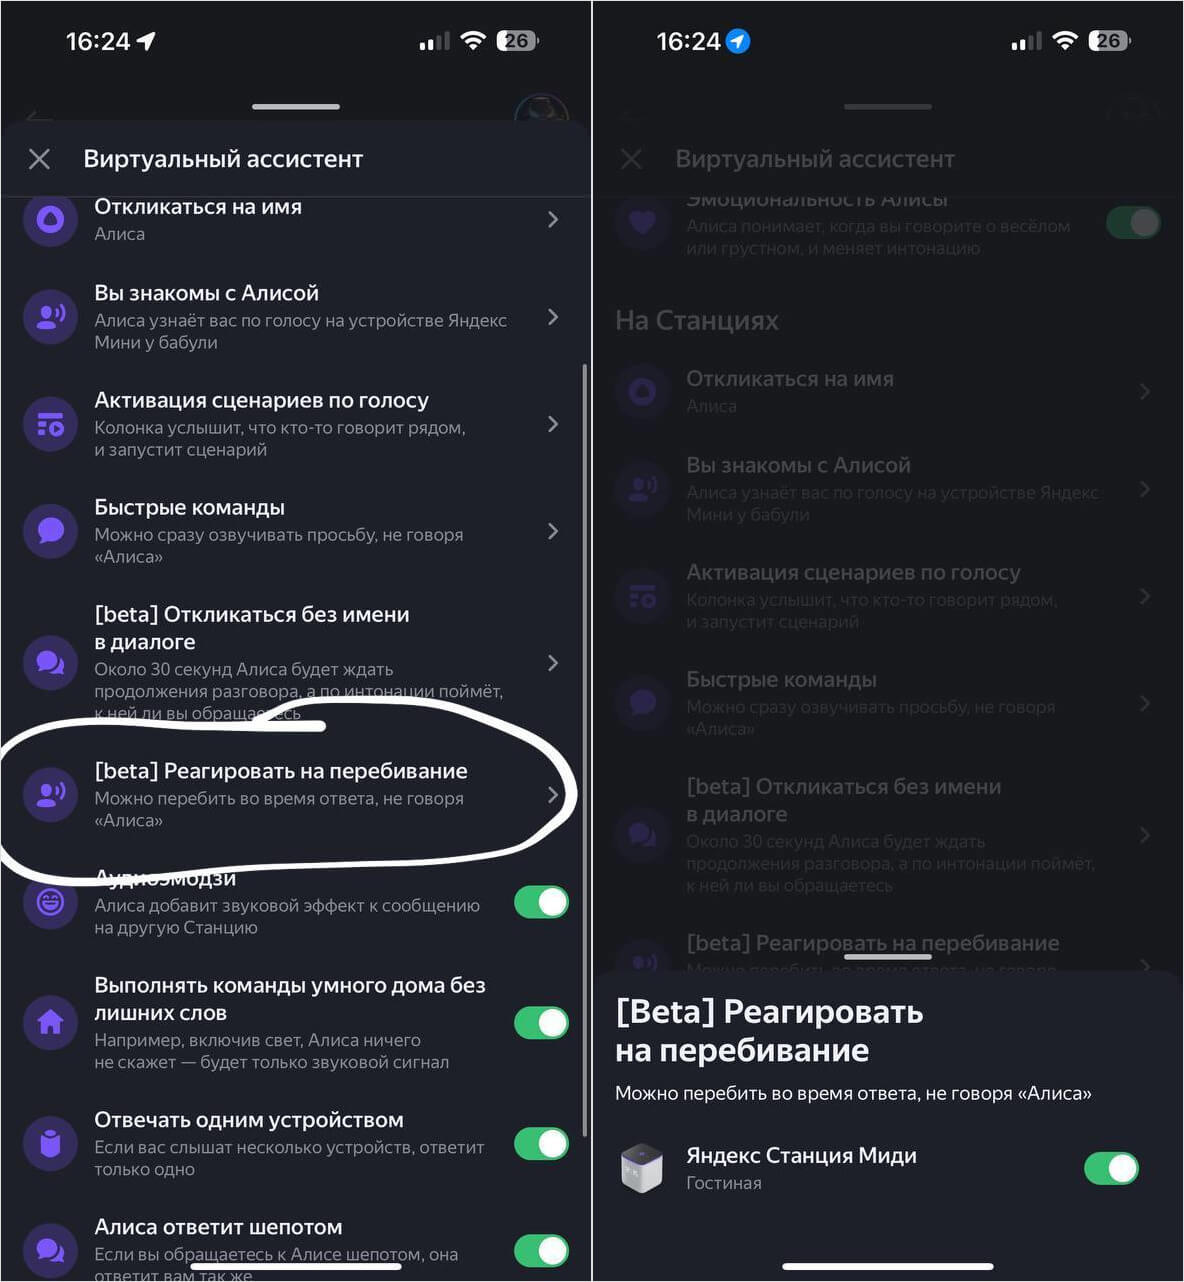Tap the Alice icon beside Откликаться на имя
The width and height of the screenshot is (1184, 1282).
(50, 219)
